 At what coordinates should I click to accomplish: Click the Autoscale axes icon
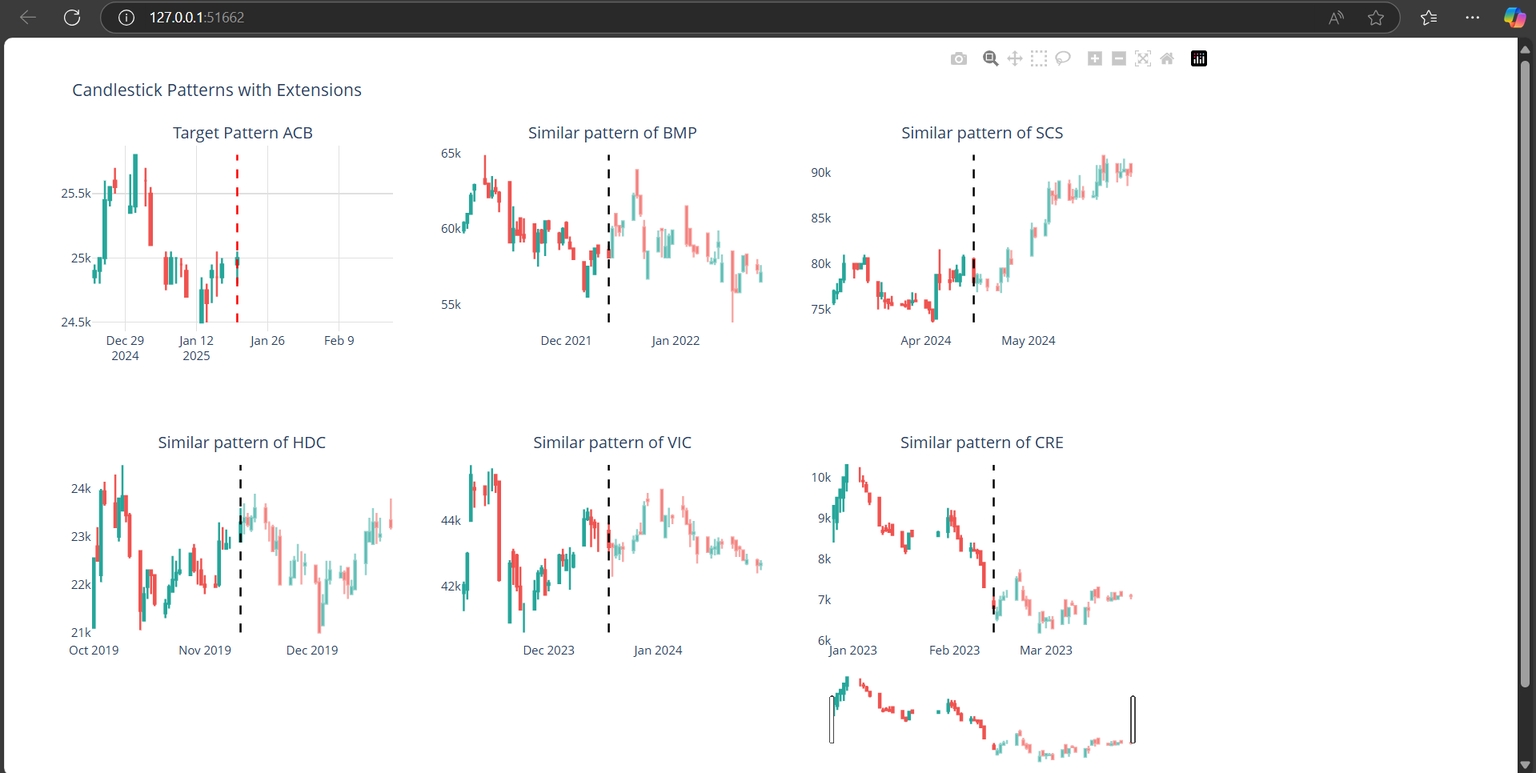[x=1143, y=59]
